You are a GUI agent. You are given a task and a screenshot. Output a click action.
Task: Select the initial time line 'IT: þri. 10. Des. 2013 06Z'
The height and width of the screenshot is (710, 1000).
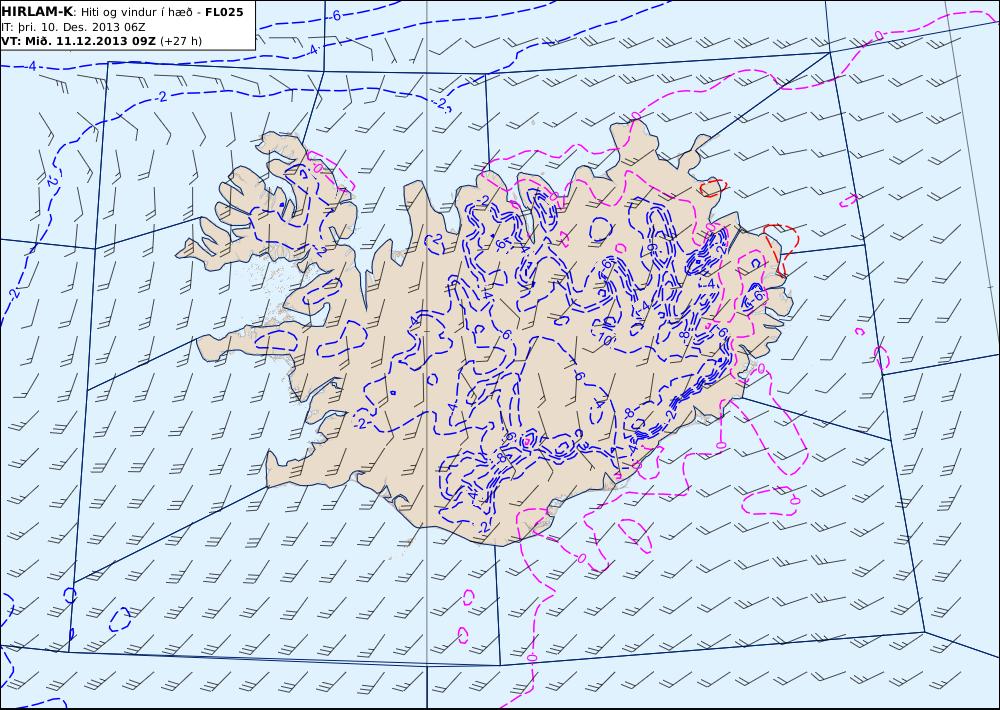tap(73, 27)
